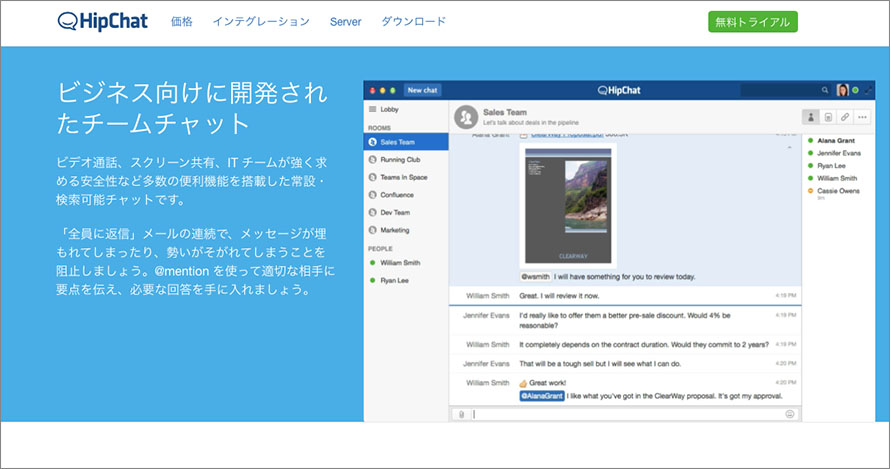
Task: Select the Sales Team room
Action: pos(406,142)
